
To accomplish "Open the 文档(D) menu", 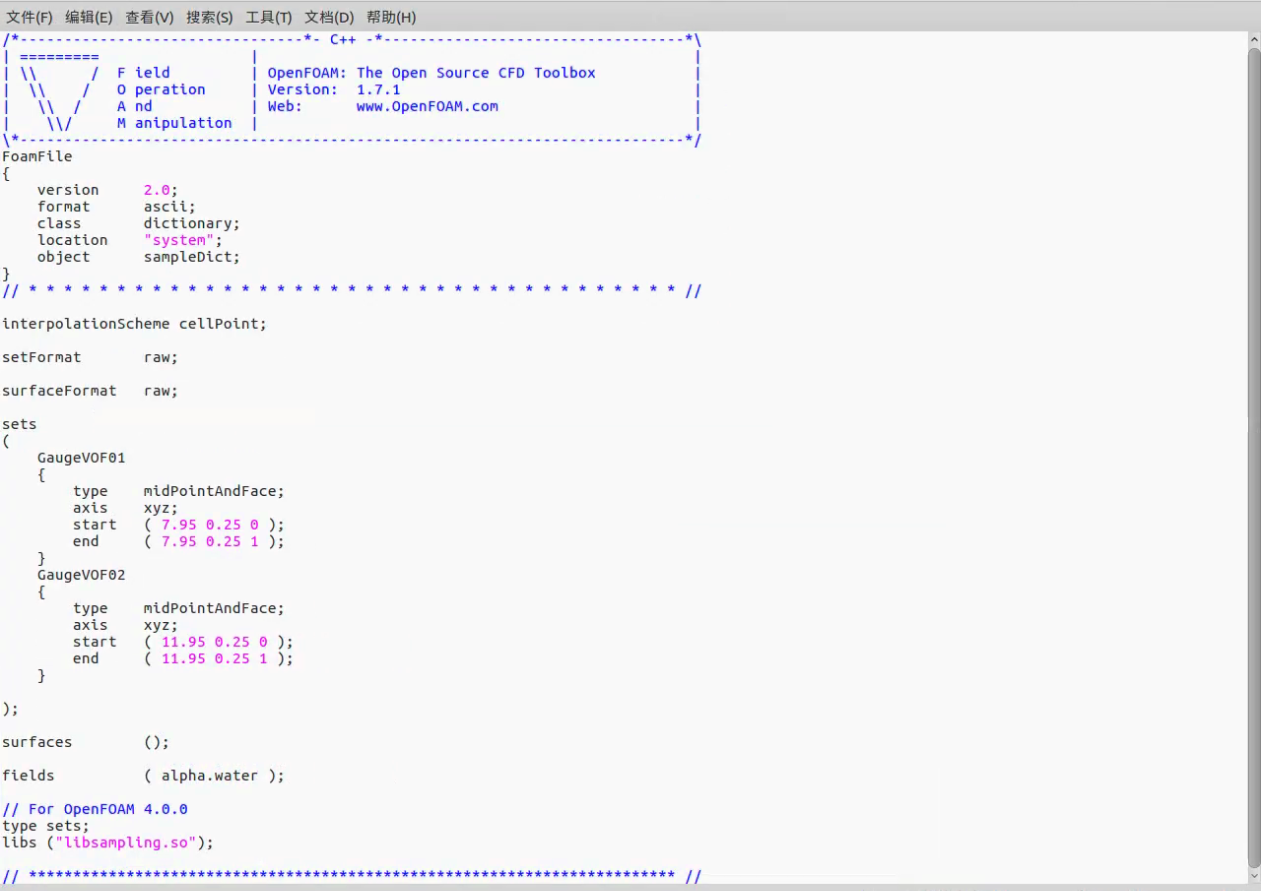I will coord(330,17).
